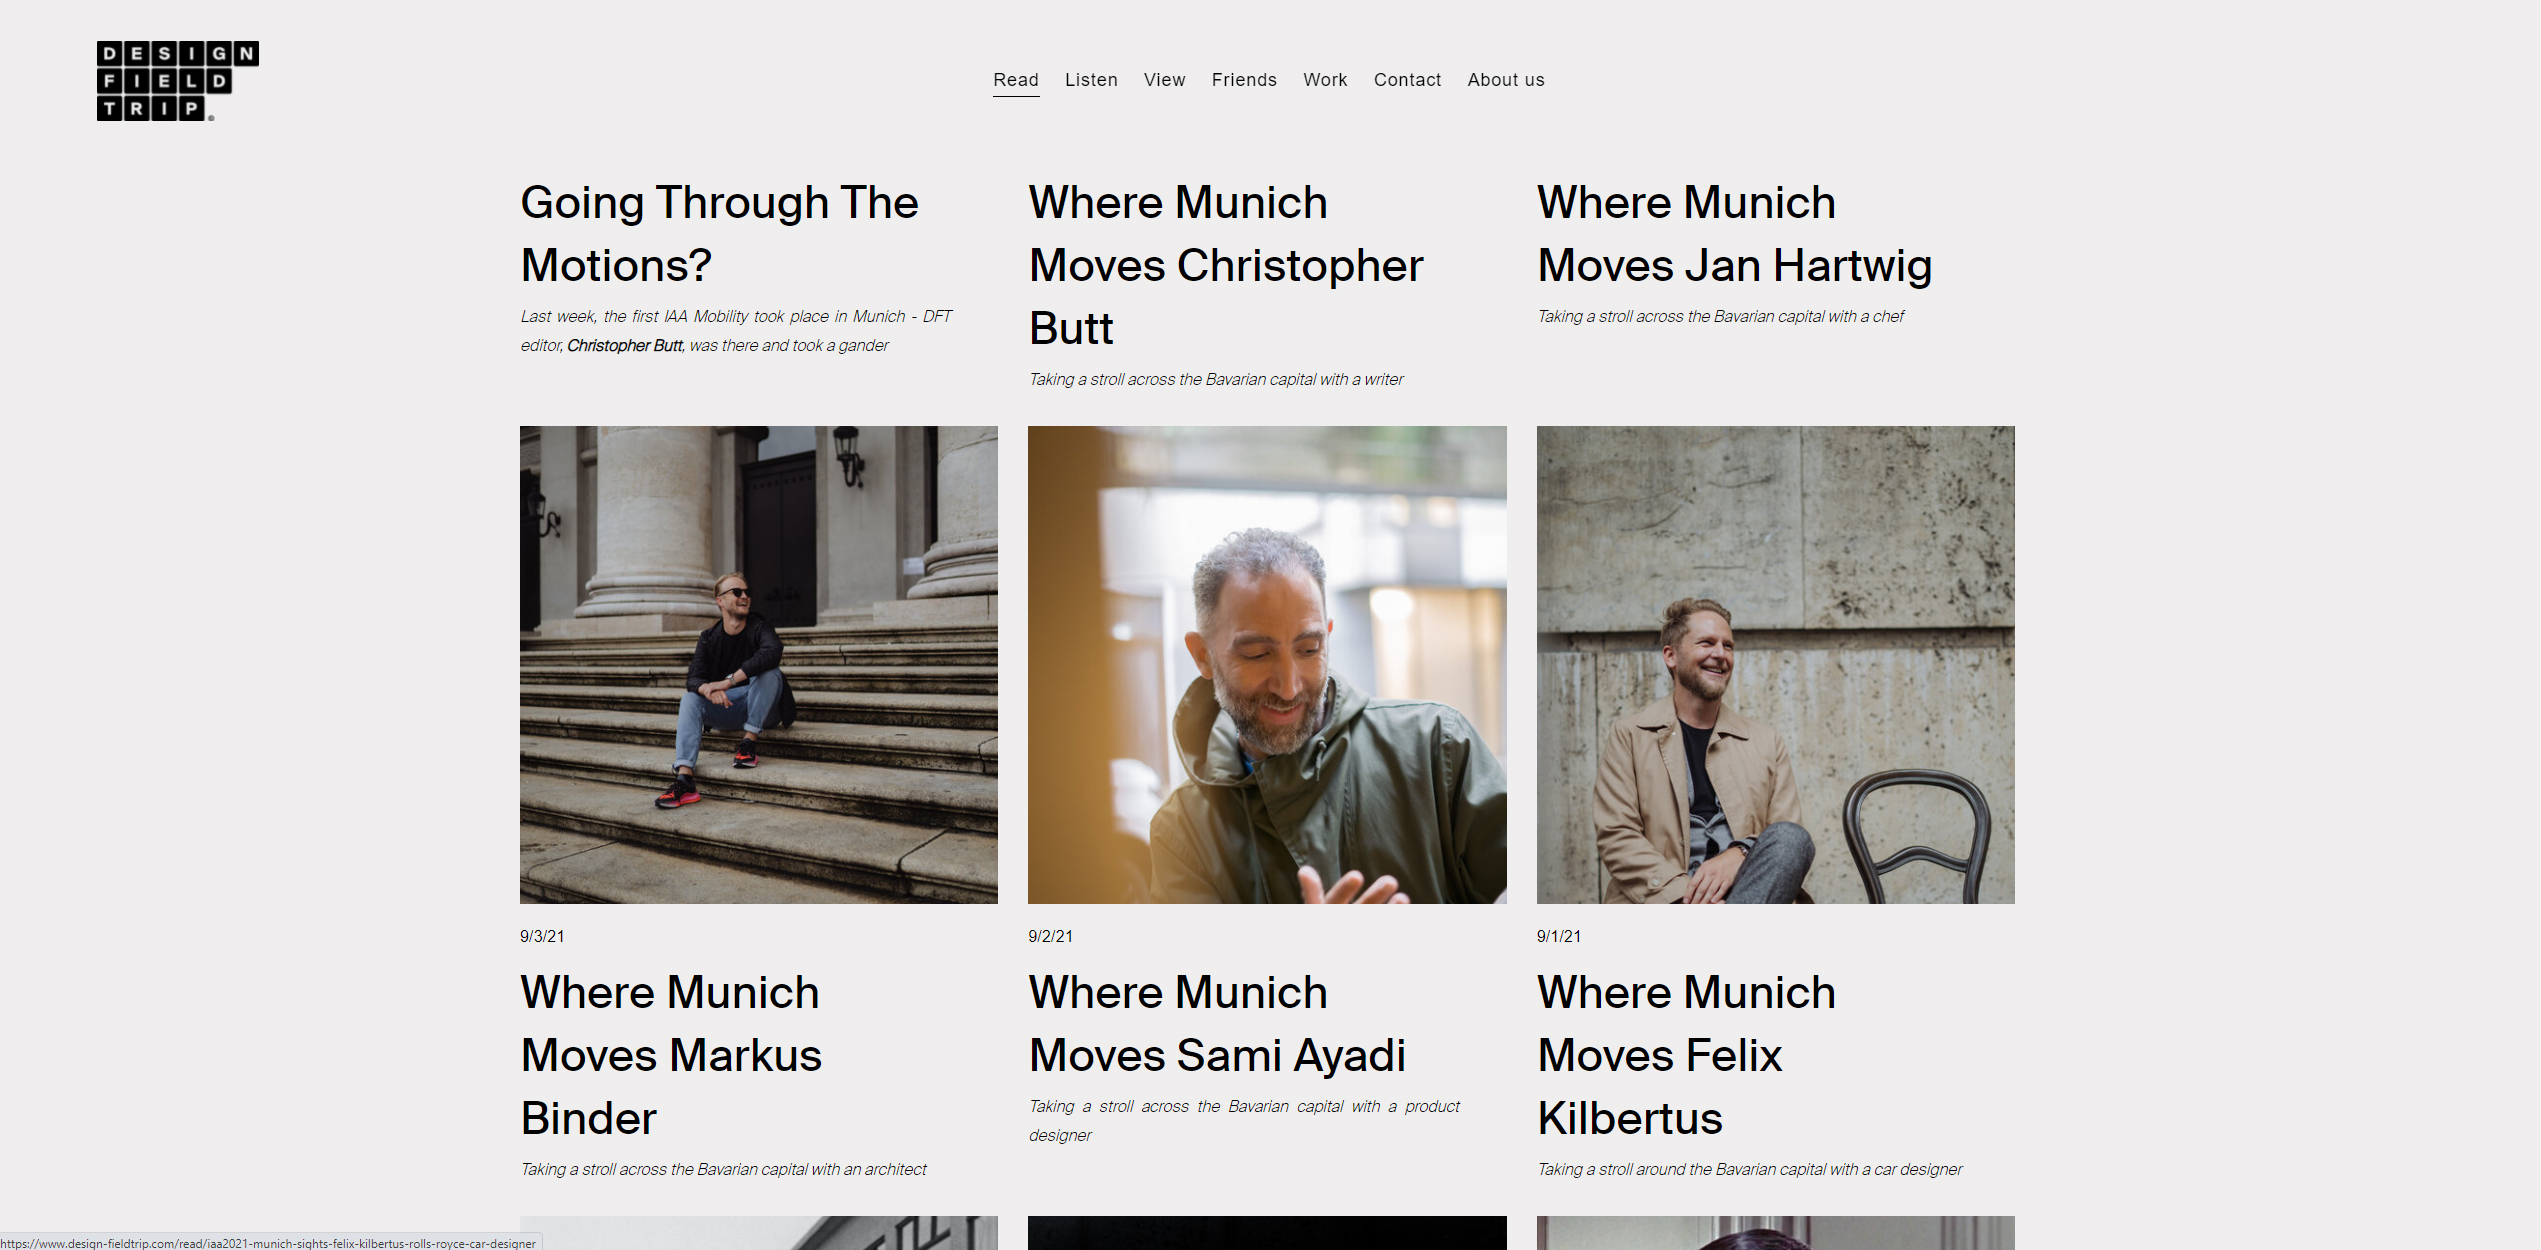
Task: Navigate to the Friends page
Action: [x=1243, y=80]
